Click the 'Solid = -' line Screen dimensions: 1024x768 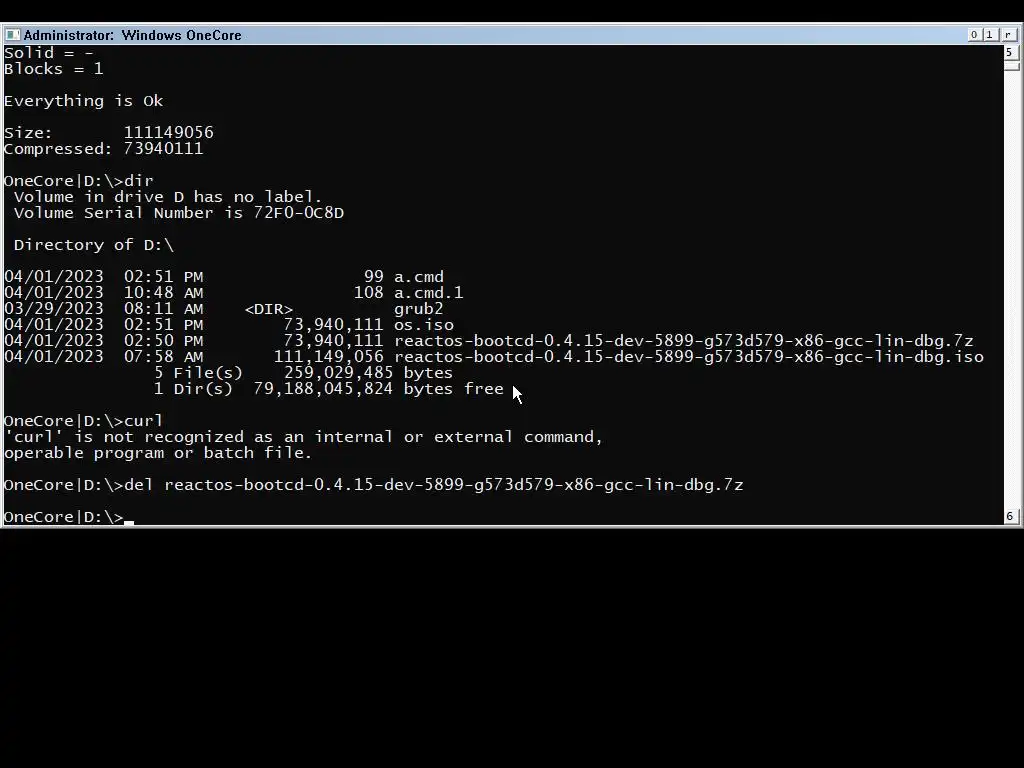[49, 53]
